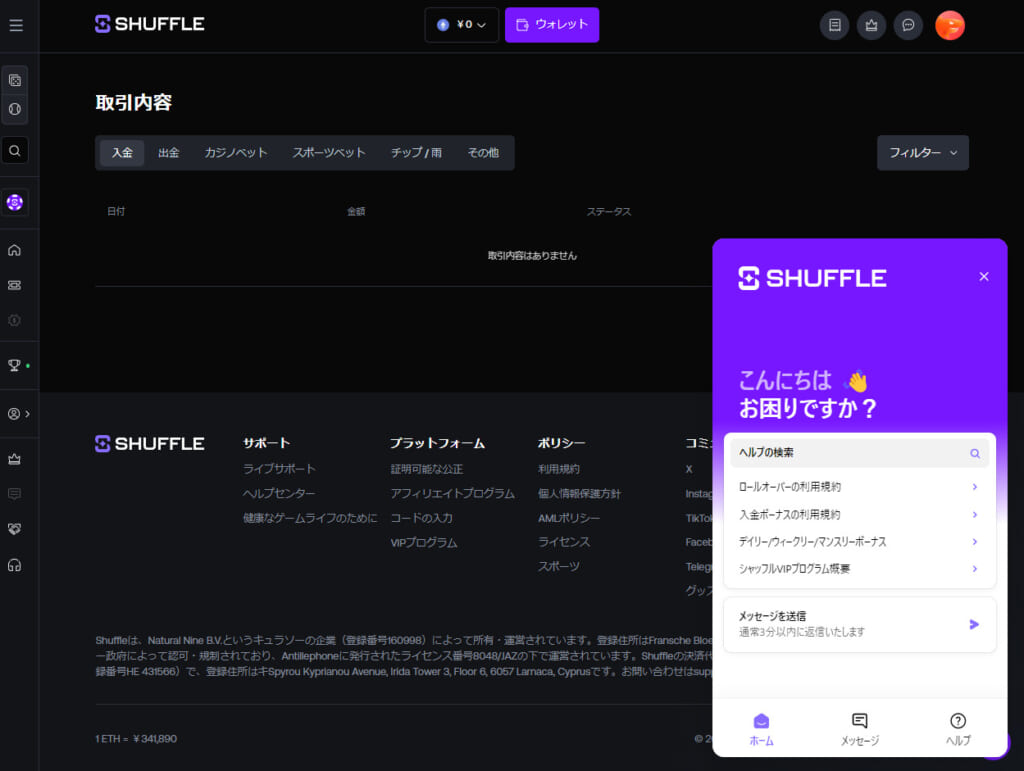Open ロールオーバーの利用規約 help article

tap(859, 487)
